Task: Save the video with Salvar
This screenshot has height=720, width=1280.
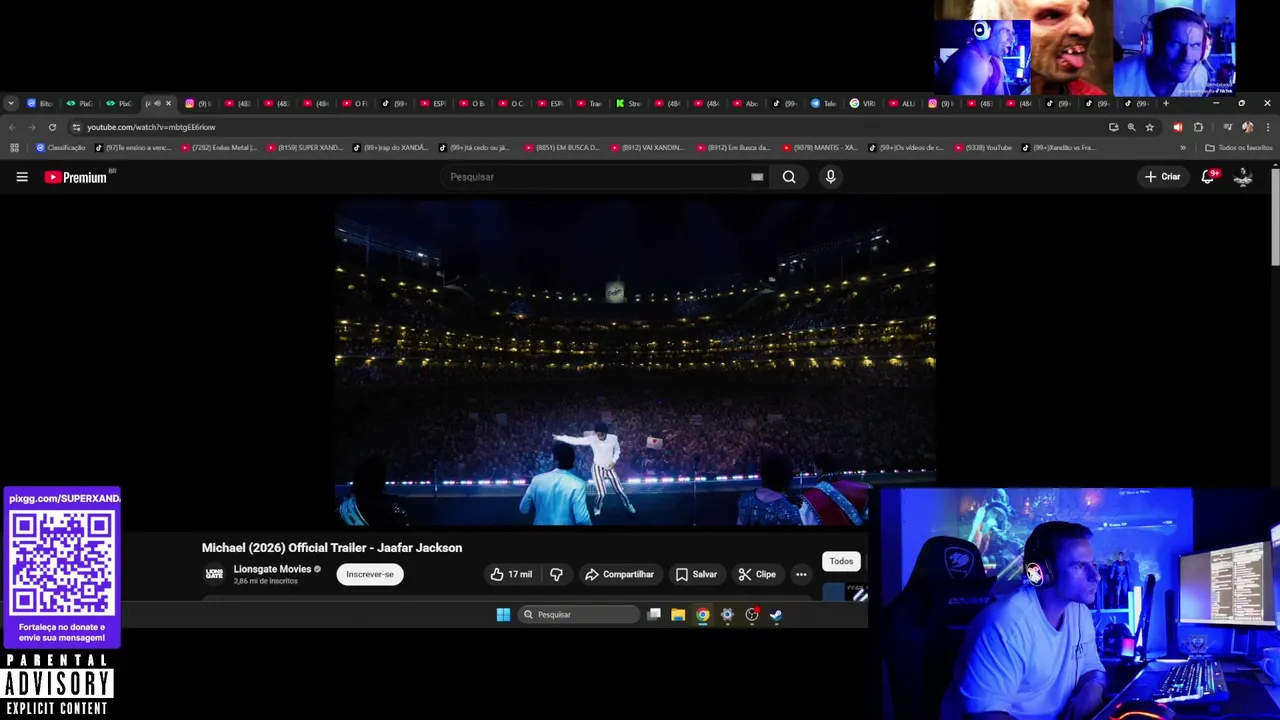Action: coord(696,574)
